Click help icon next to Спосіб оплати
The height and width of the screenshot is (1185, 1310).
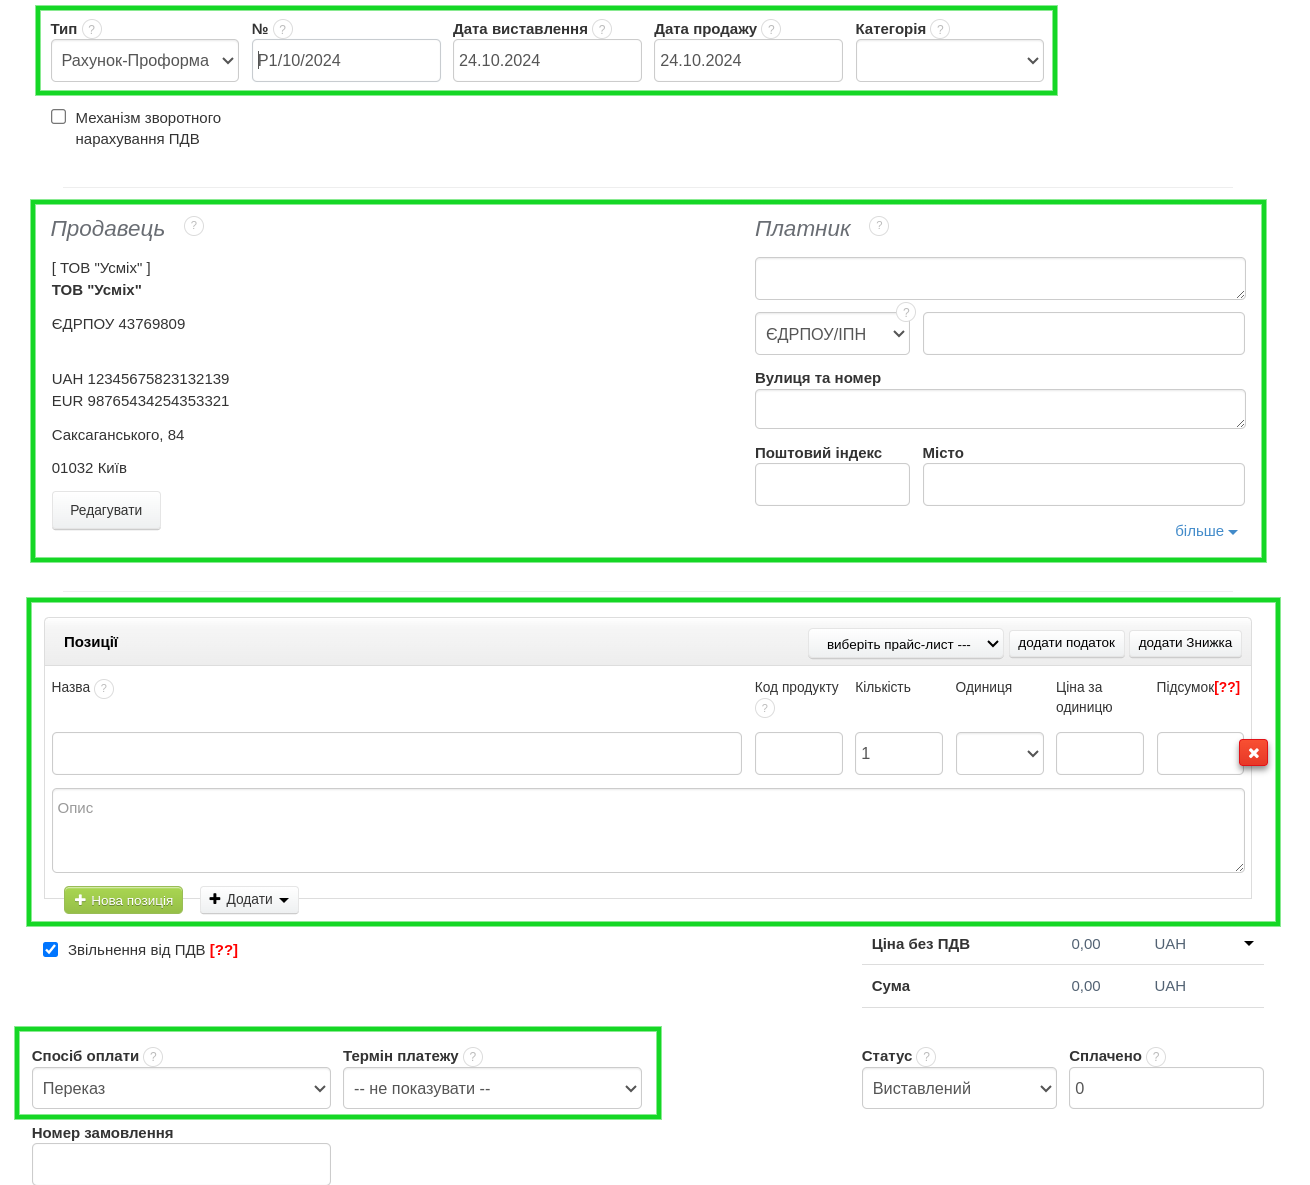pyautogui.click(x=153, y=1057)
